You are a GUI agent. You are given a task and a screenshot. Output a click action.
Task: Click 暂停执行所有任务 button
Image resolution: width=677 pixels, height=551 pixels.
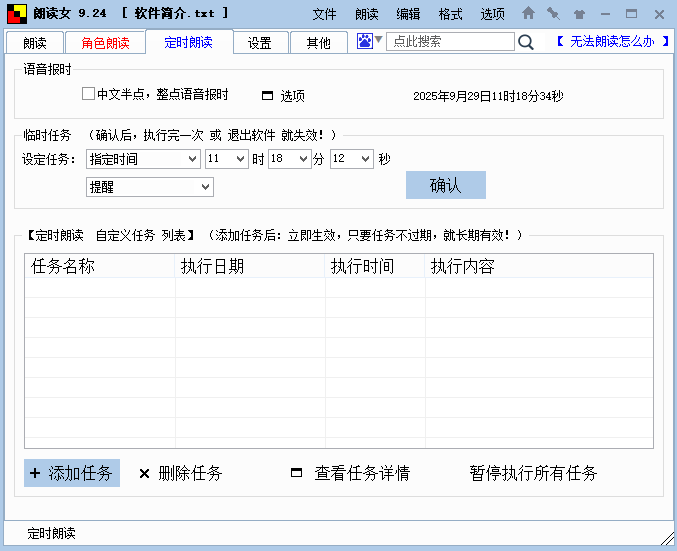(x=533, y=473)
